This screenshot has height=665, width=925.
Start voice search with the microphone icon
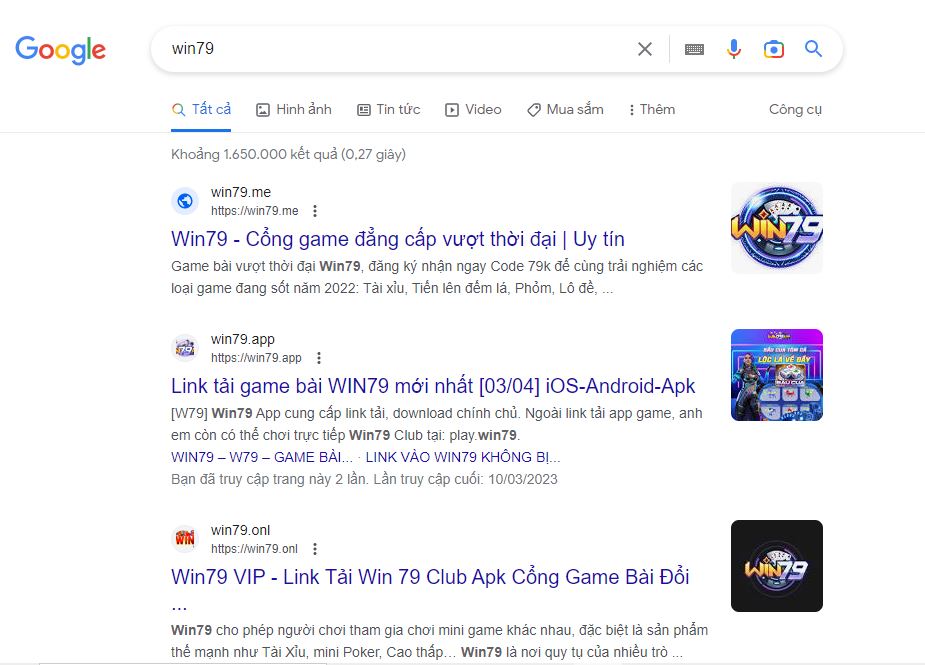tap(734, 49)
